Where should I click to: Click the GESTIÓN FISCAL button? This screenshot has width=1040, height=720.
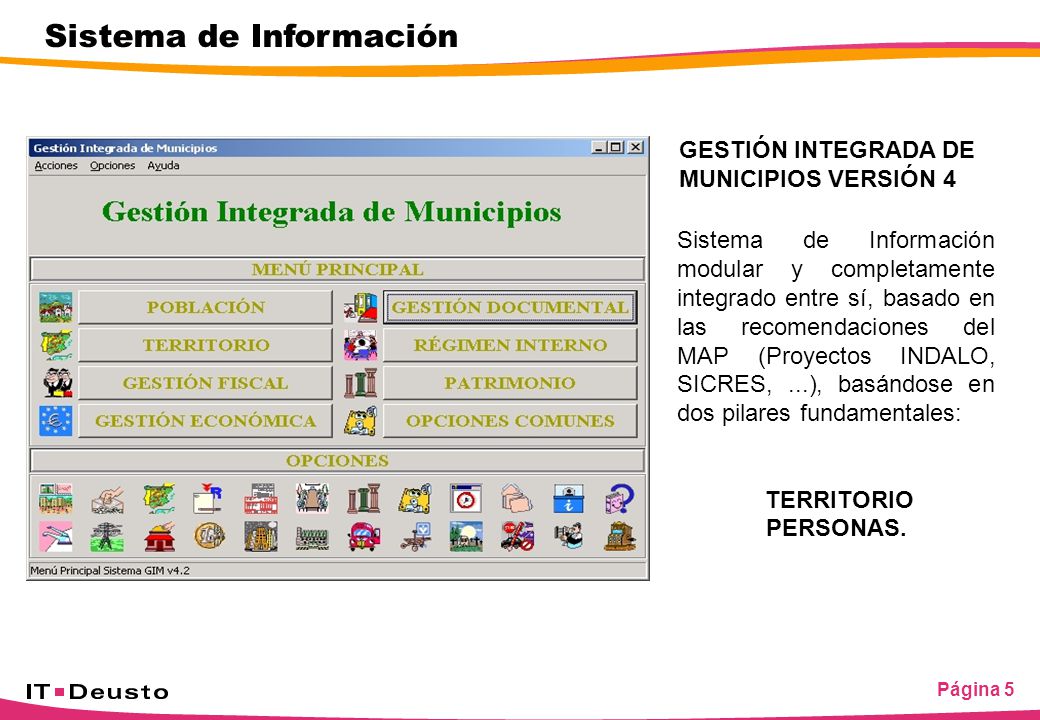[206, 383]
